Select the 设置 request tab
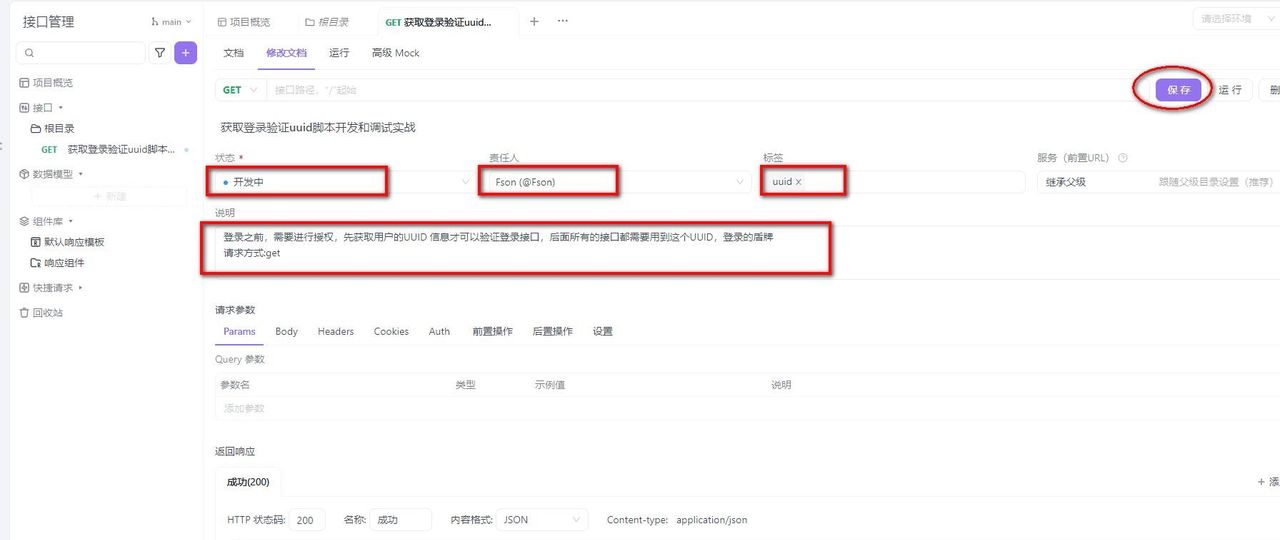 (x=602, y=331)
